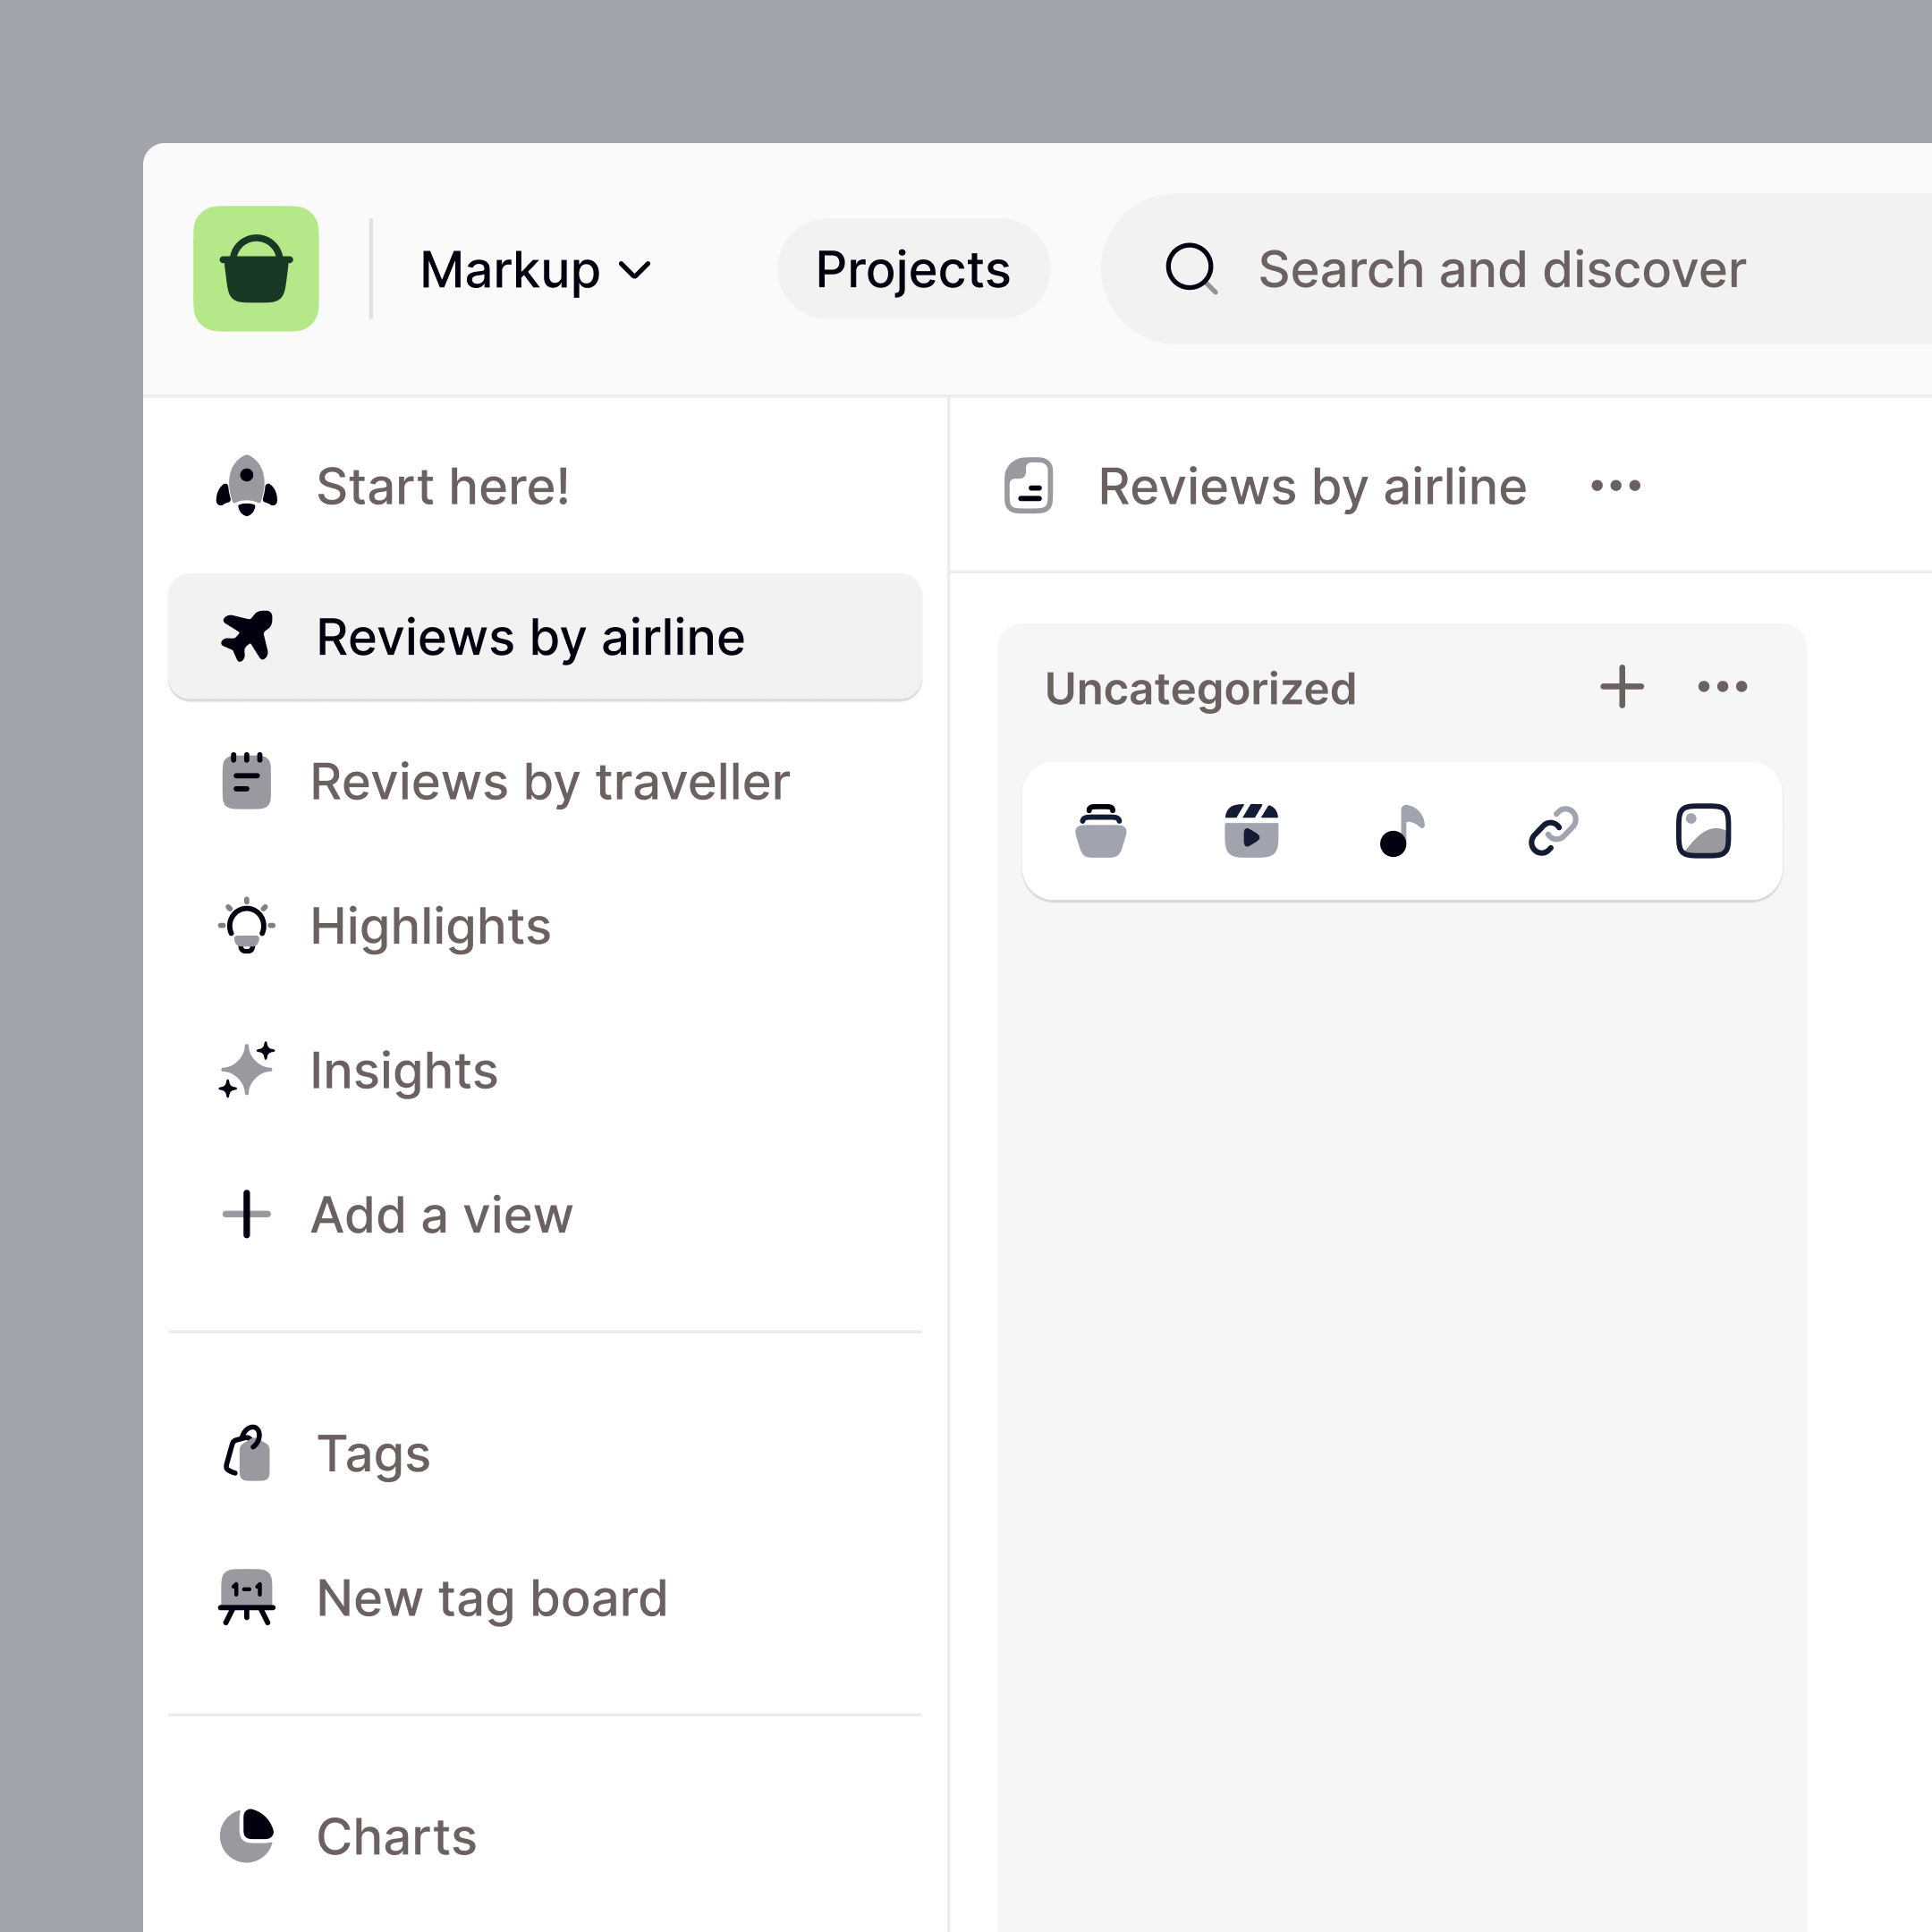Click Add a view

pos(545,1215)
